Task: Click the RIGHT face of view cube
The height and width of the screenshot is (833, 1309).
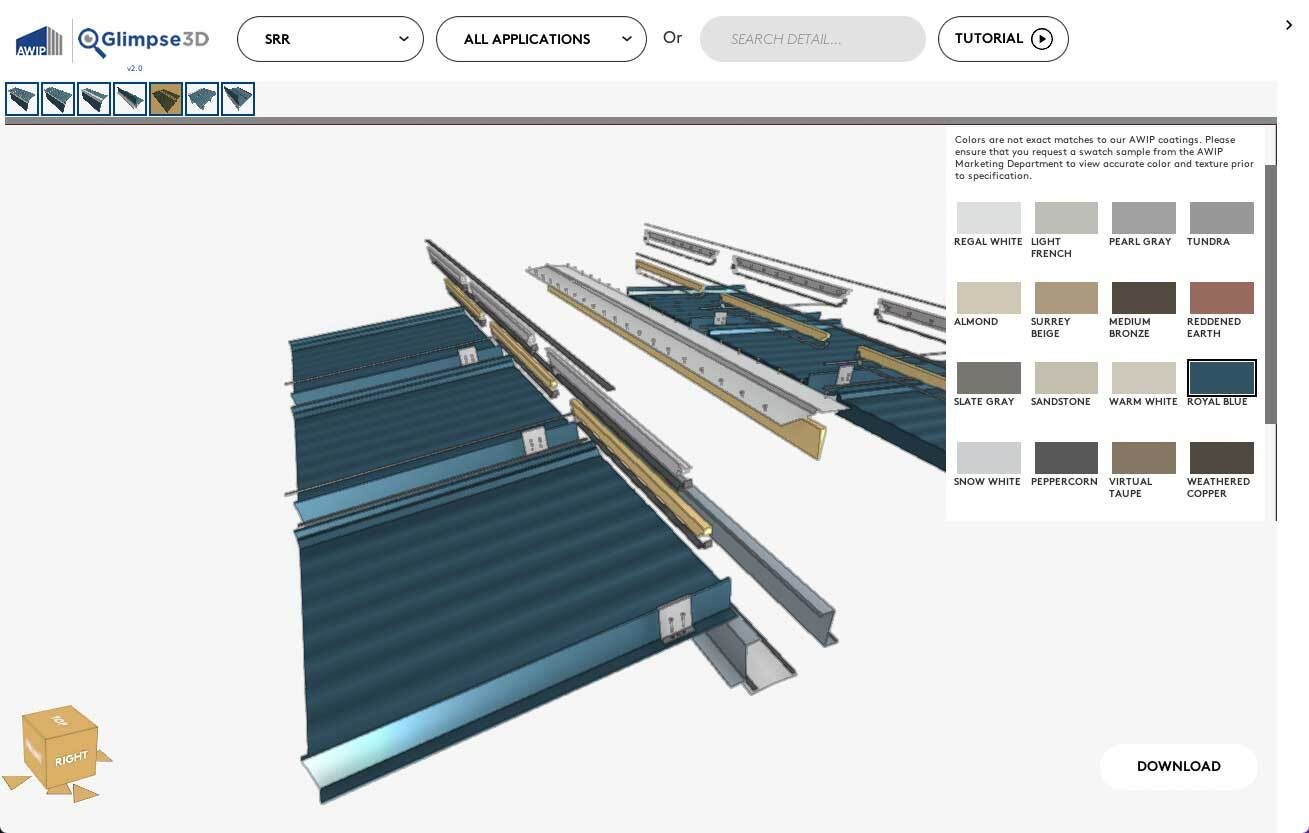Action: pos(71,759)
